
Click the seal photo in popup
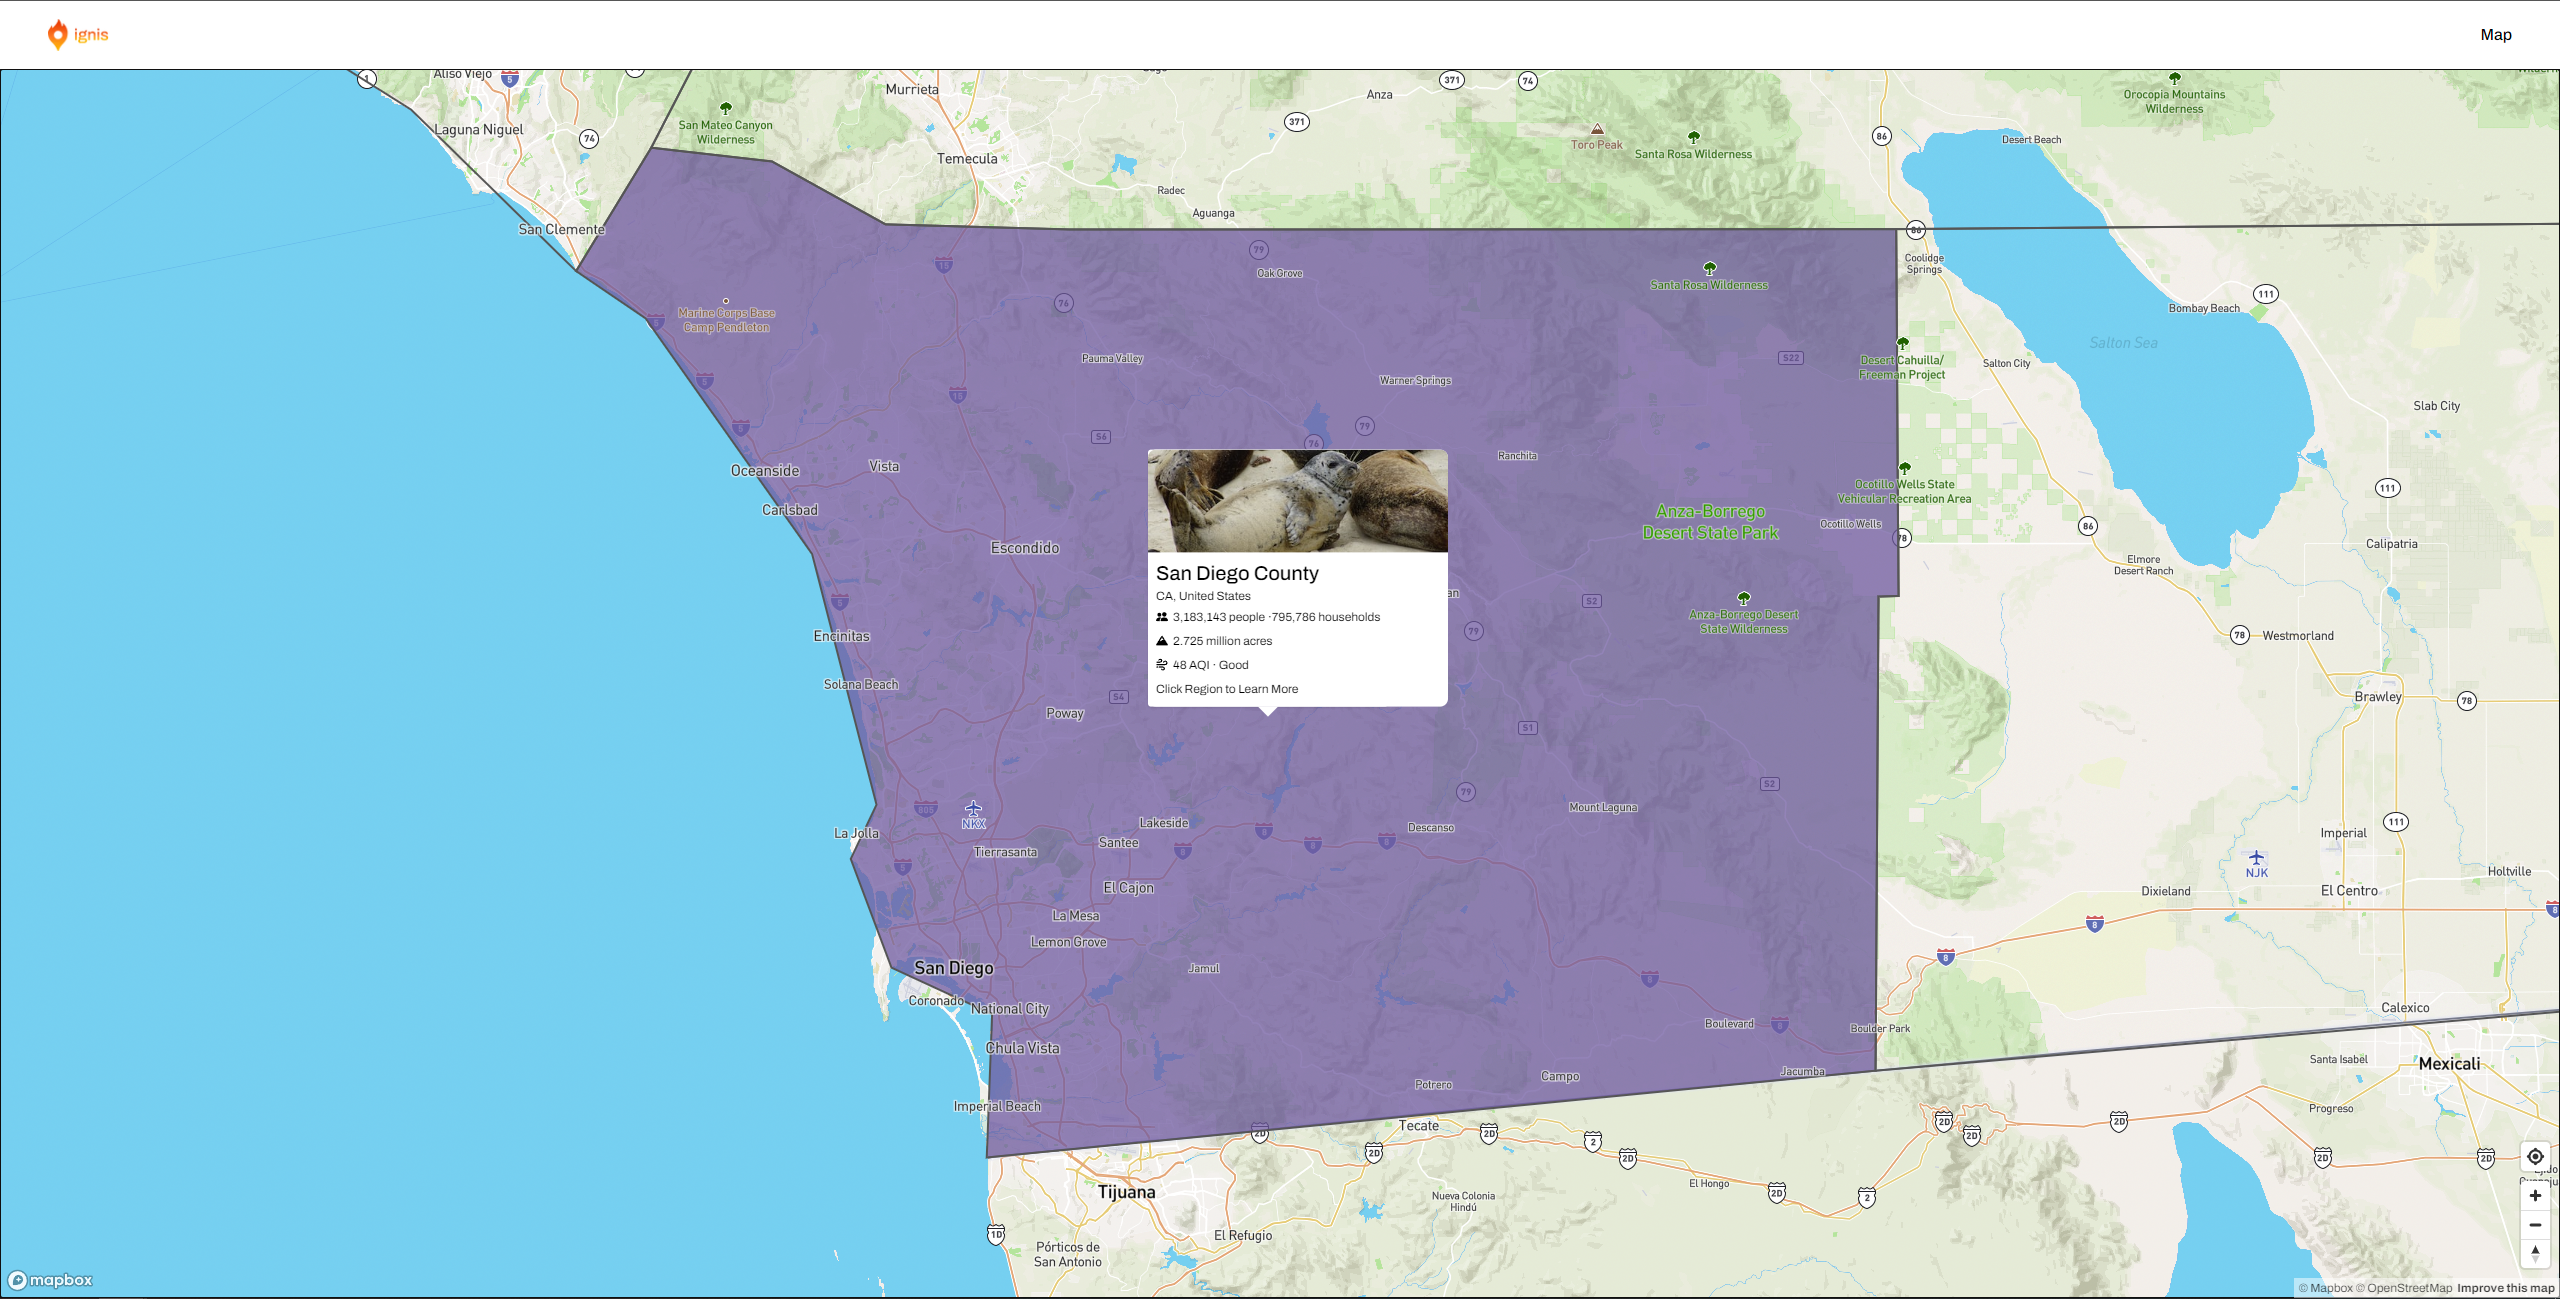coord(1297,501)
